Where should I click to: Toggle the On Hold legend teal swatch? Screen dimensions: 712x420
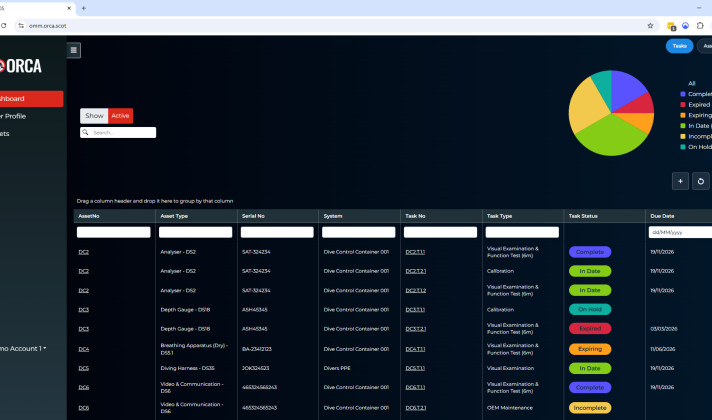point(683,147)
